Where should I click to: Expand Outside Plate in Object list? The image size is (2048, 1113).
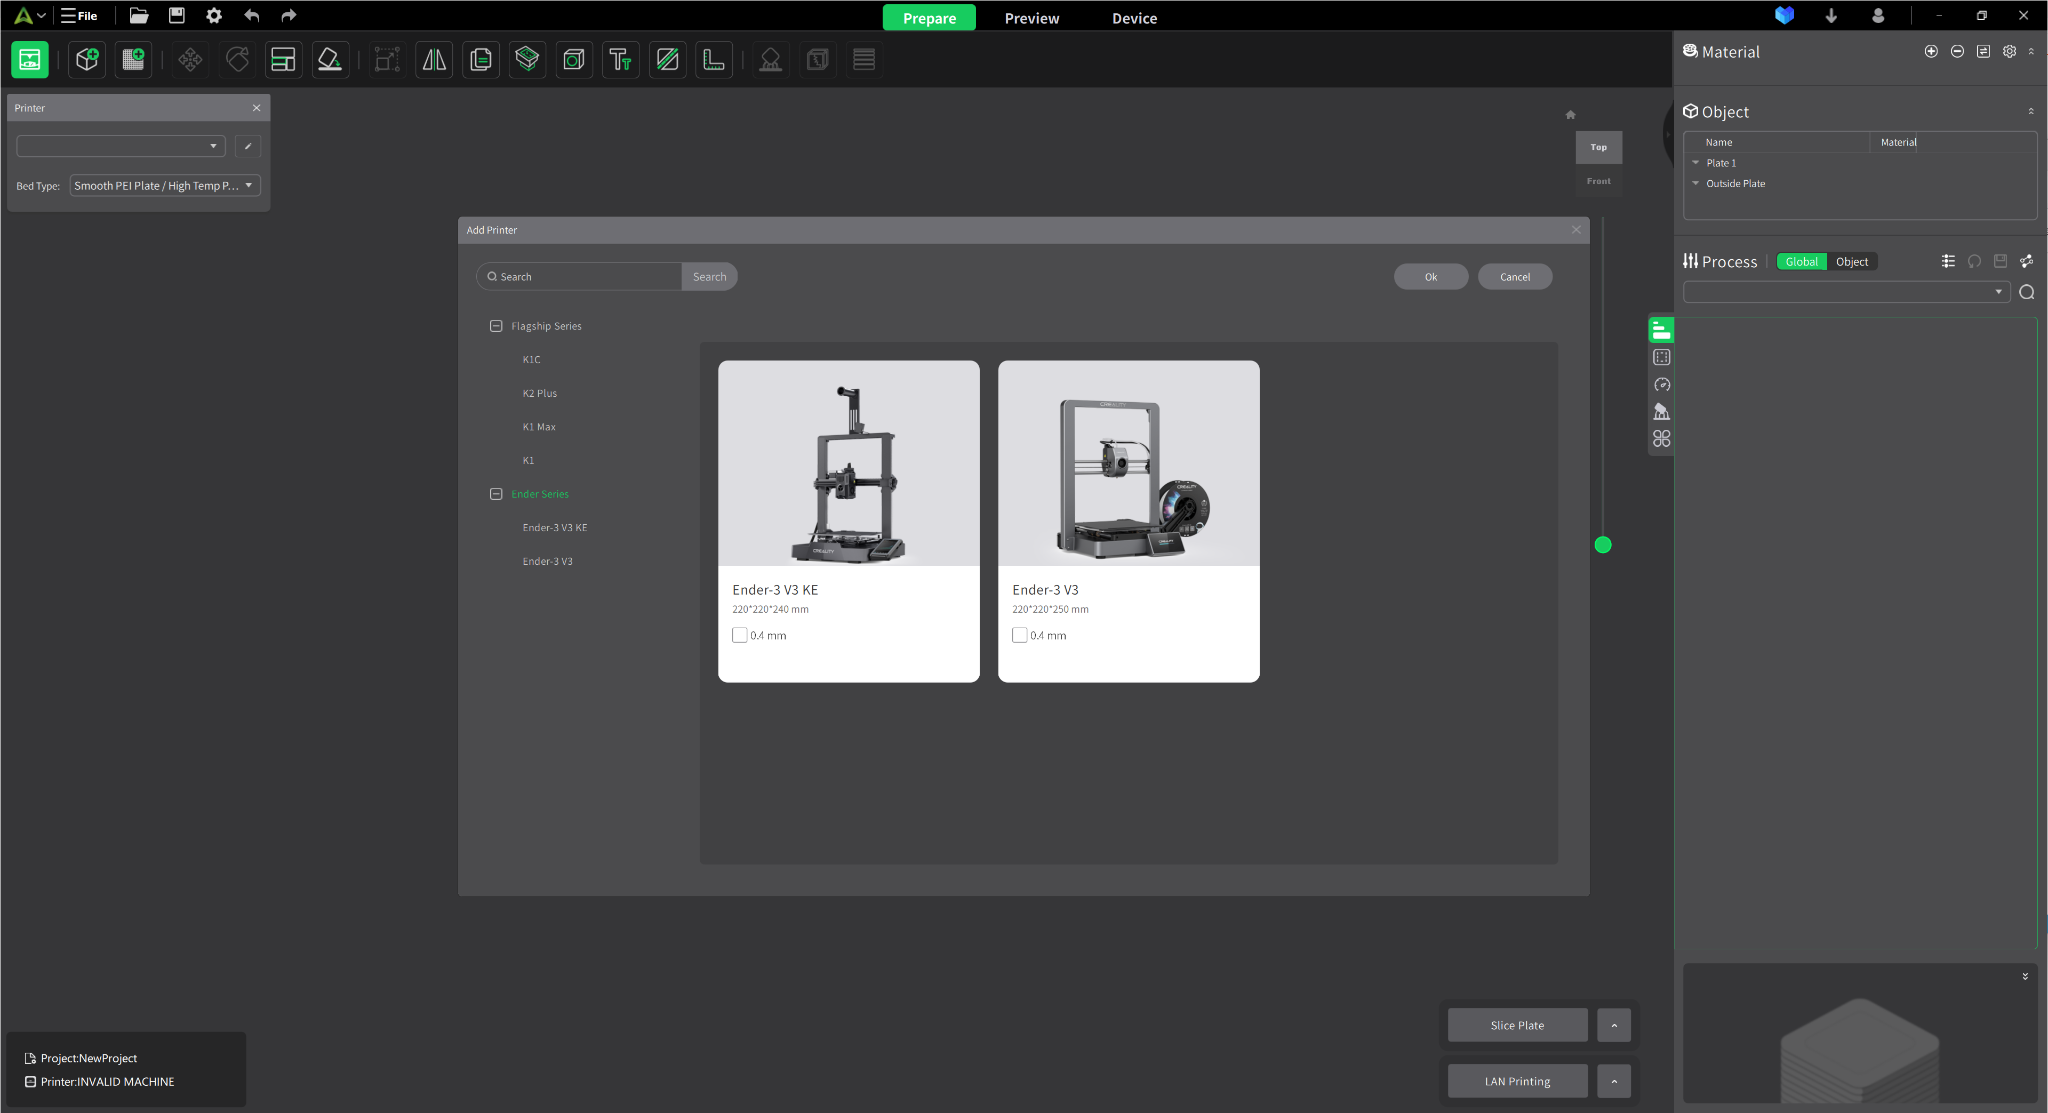click(x=1695, y=184)
